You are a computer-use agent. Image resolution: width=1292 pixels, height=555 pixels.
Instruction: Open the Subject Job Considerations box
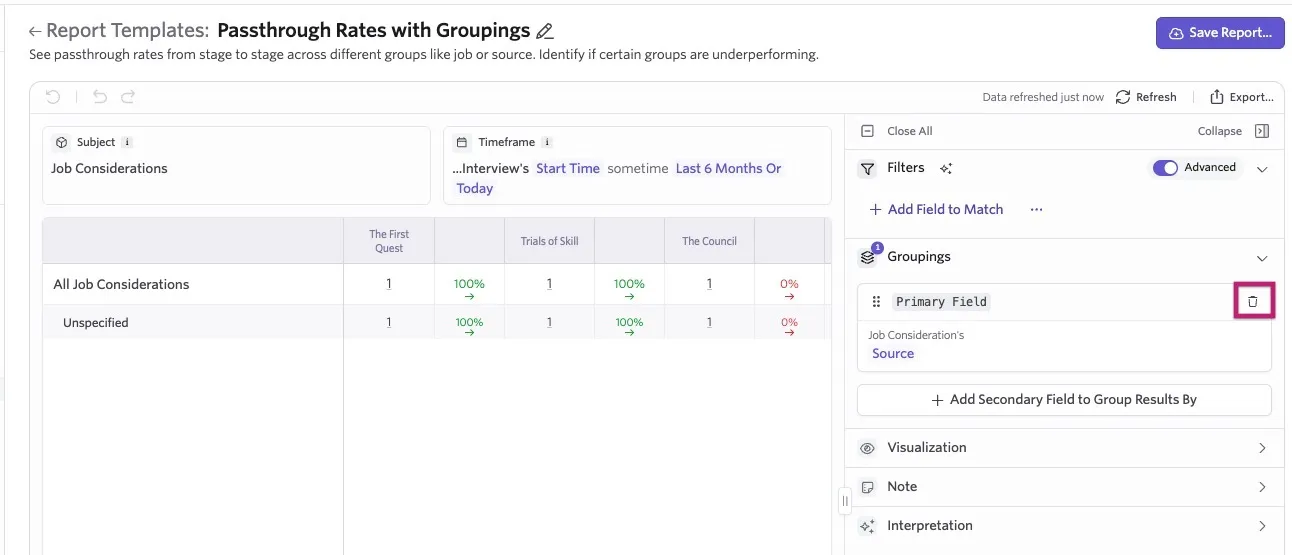[x=236, y=165]
